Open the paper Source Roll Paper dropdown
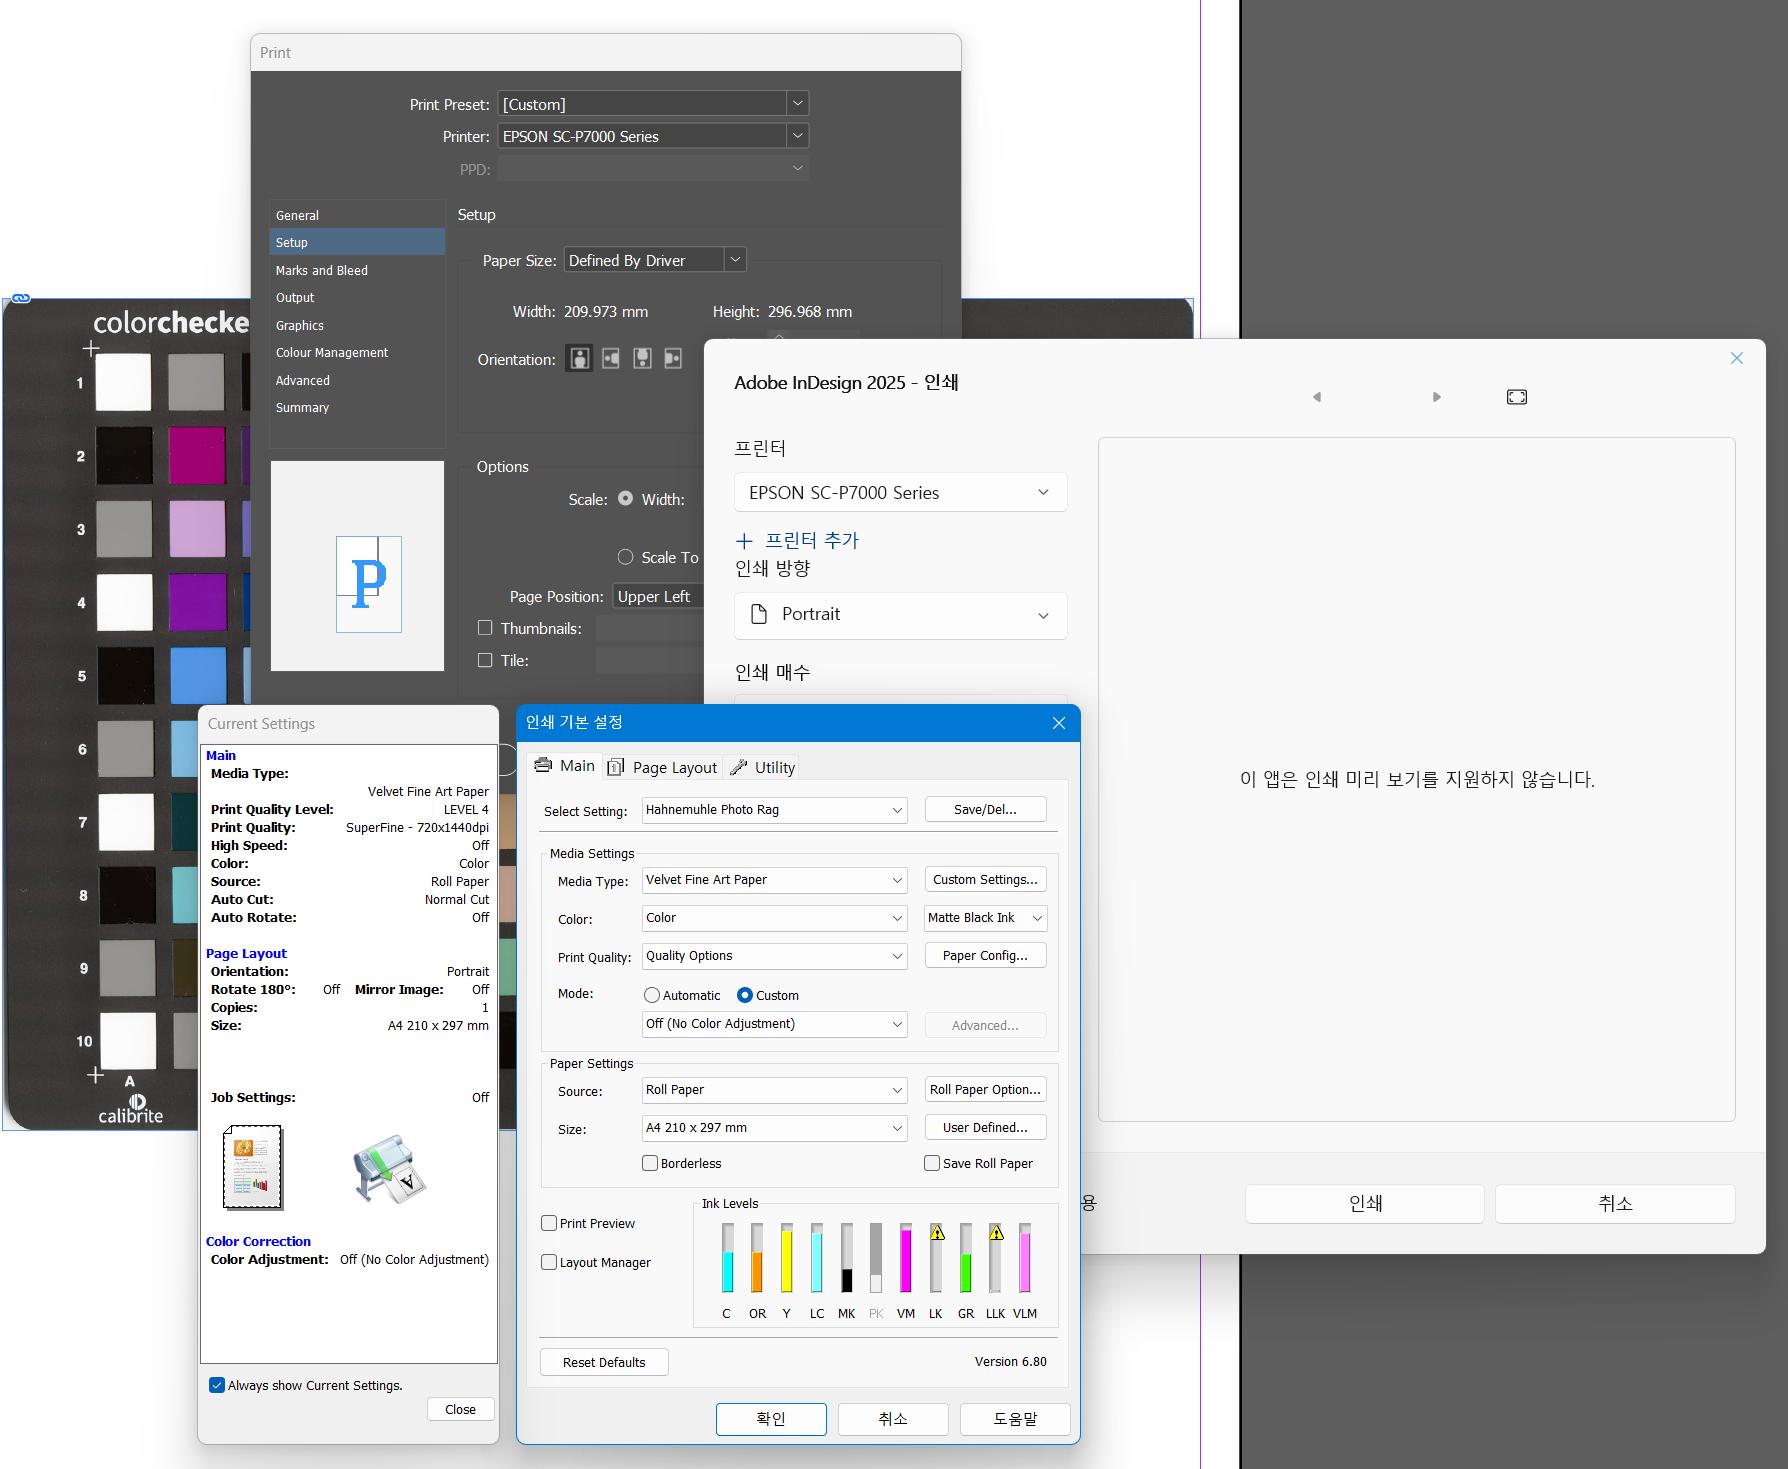 [775, 1090]
